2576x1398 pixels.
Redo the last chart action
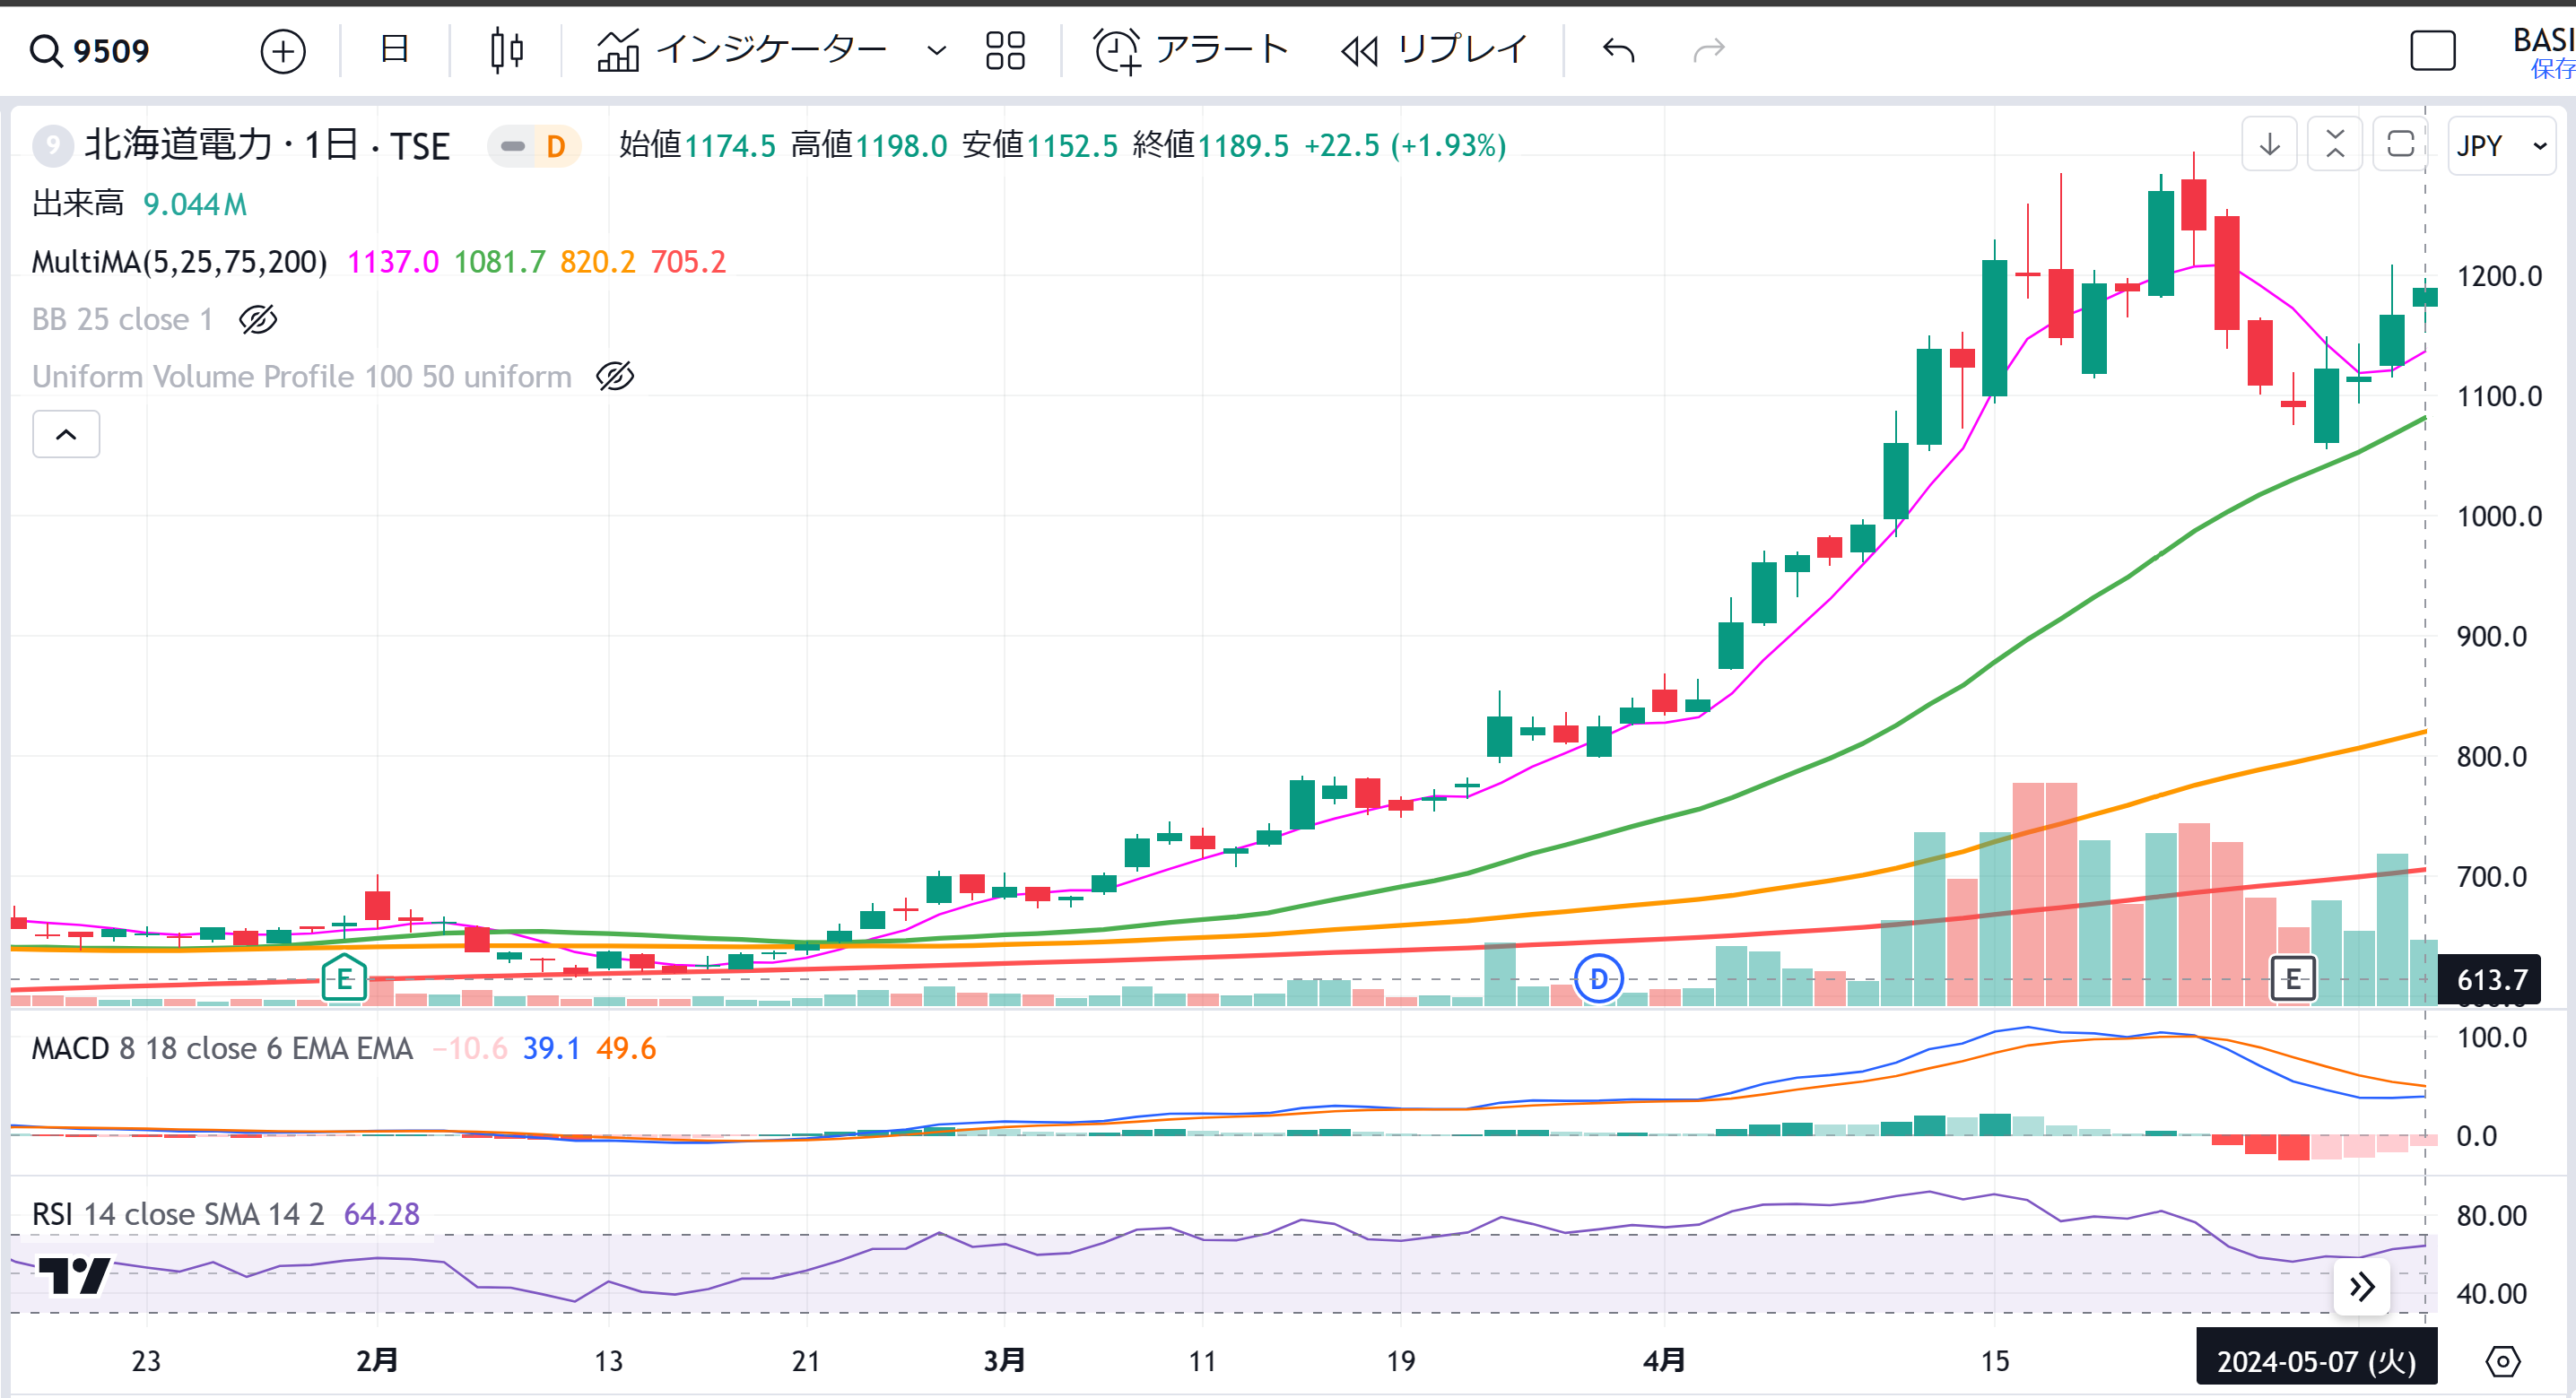1709,50
